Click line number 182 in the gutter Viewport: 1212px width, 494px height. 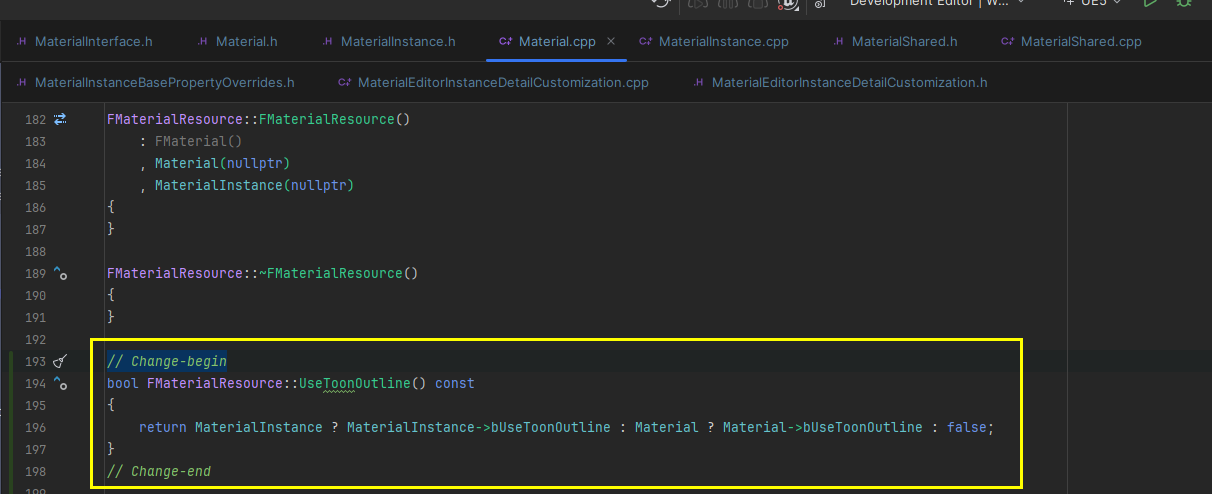(35, 119)
